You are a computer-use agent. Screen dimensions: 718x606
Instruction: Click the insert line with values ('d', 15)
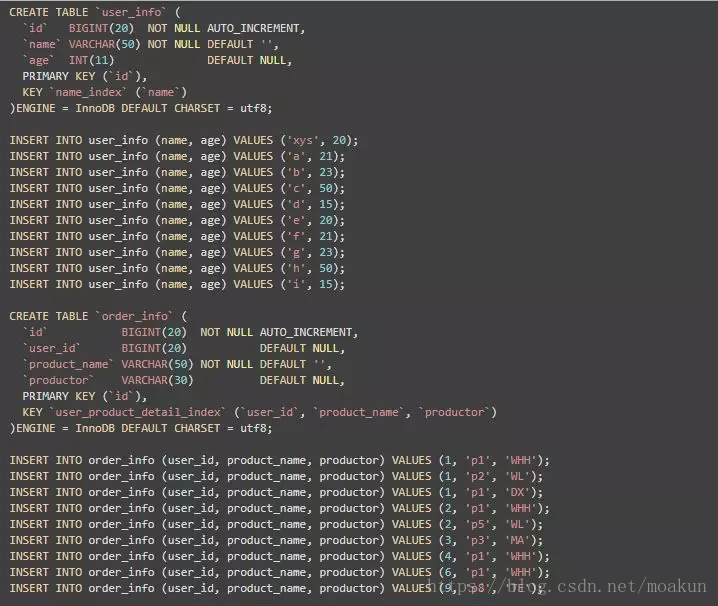[x=177, y=204]
